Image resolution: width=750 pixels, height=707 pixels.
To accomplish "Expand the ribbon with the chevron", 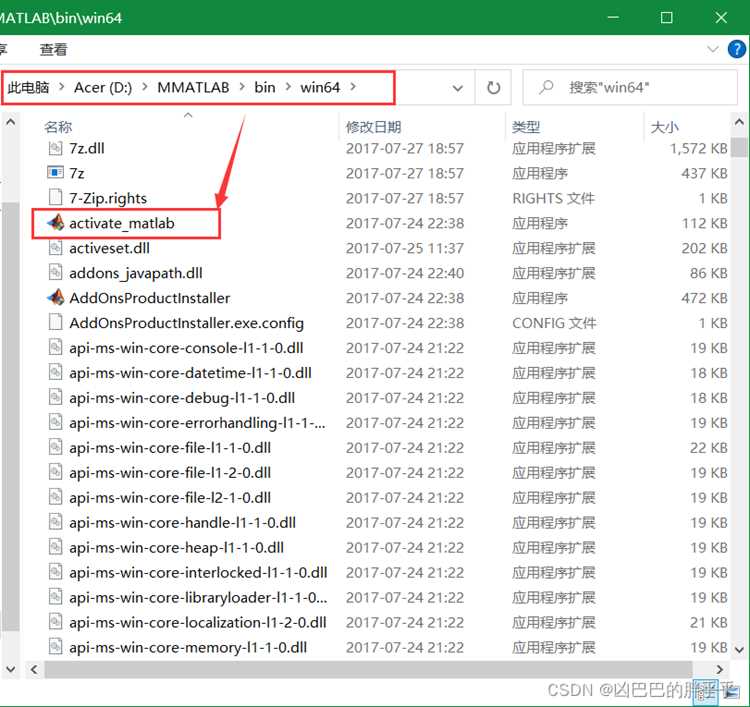I will click(713, 49).
